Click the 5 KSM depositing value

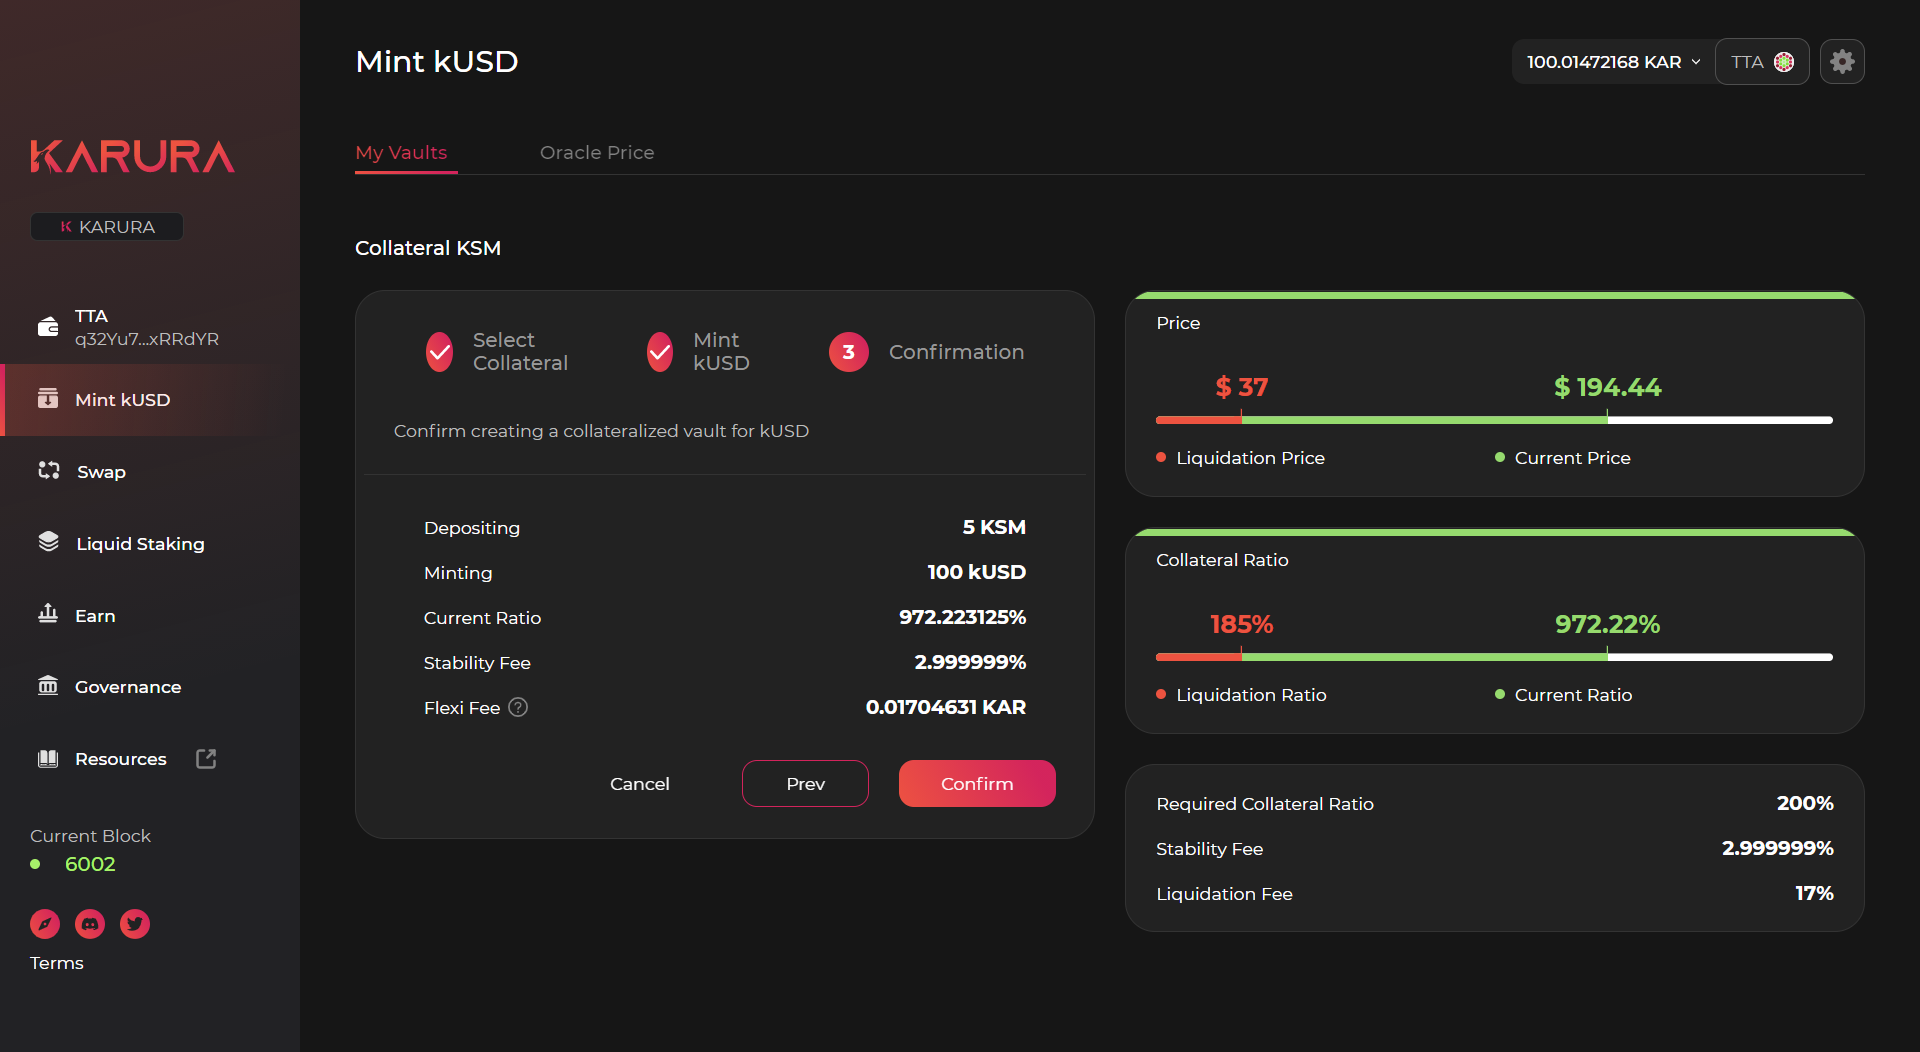coord(994,527)
